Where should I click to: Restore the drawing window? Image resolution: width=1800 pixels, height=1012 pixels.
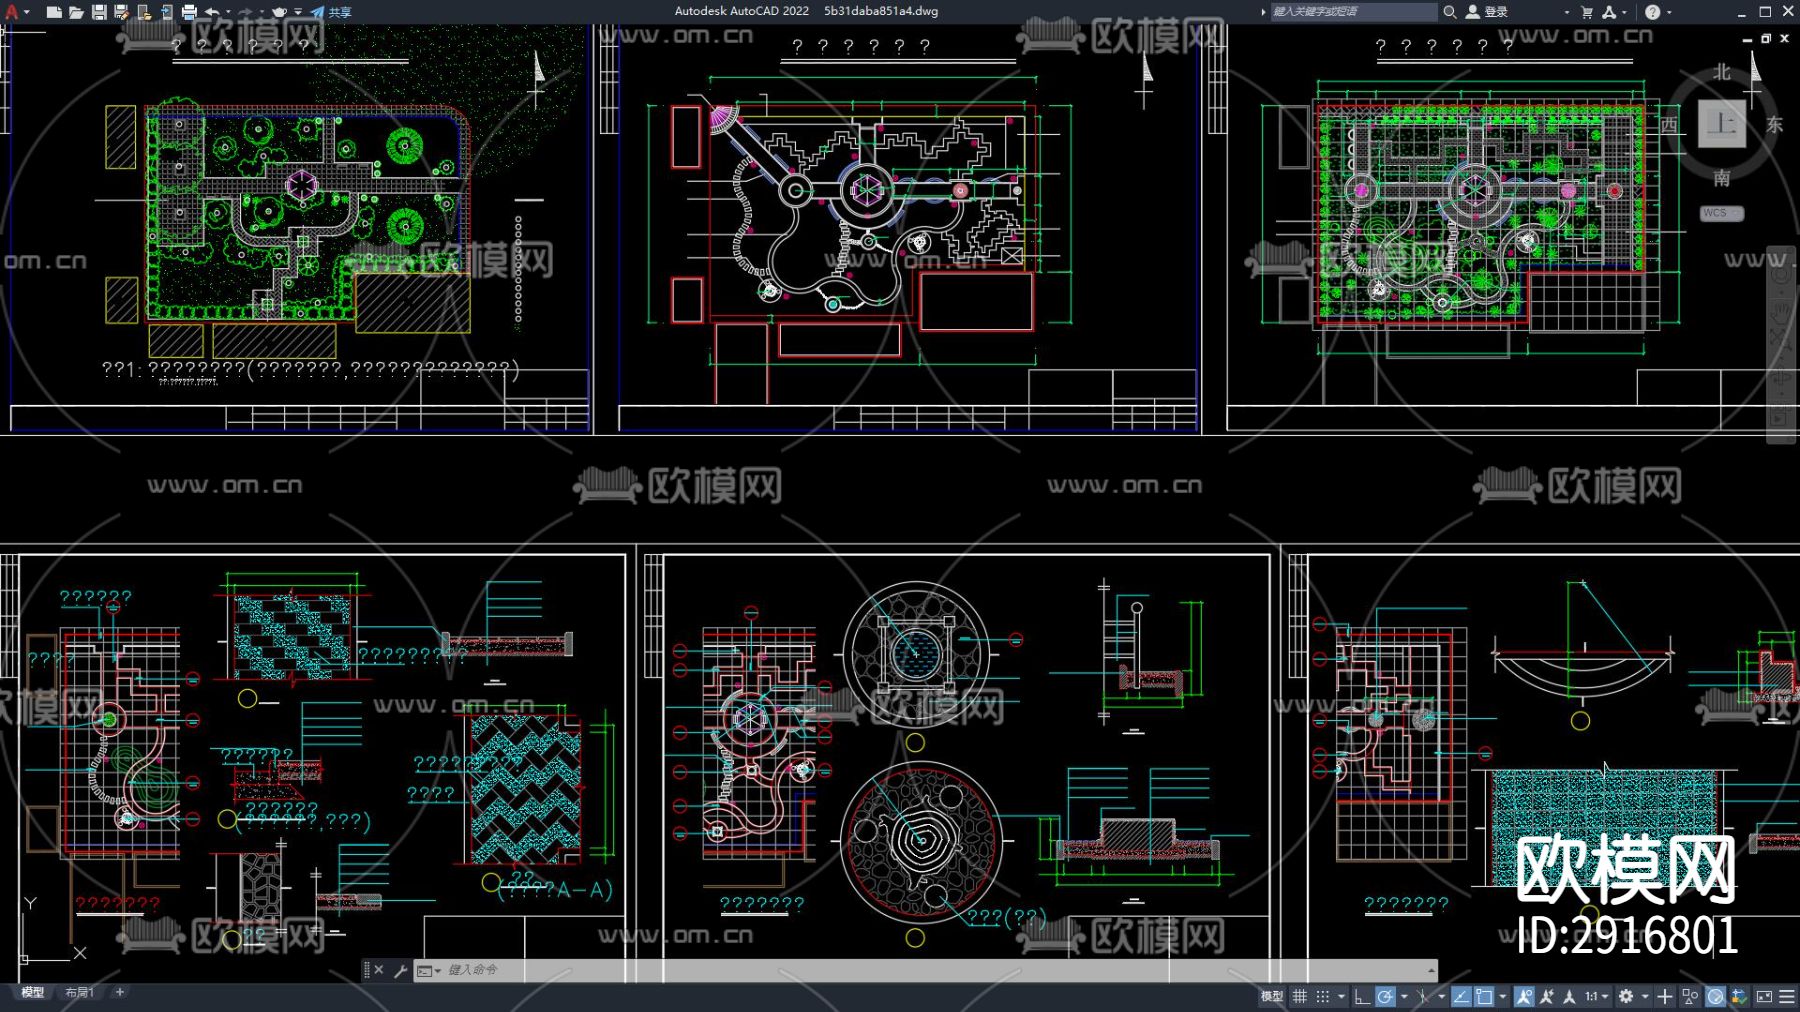1766,38
